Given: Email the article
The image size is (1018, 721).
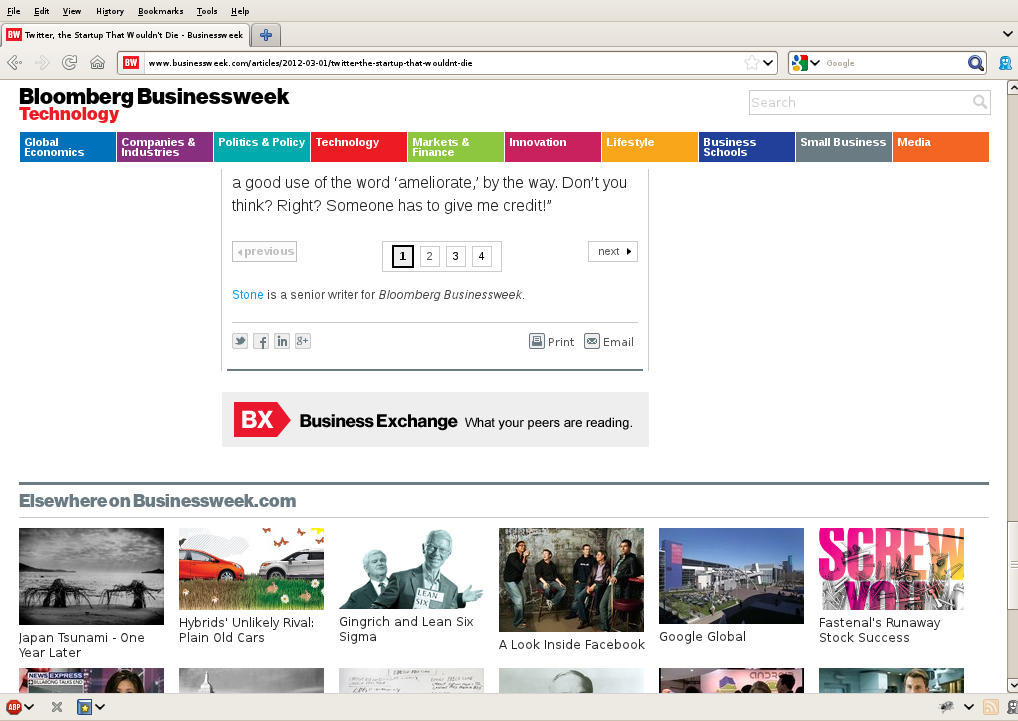Looking at the screenshot, I should (608, 341).
